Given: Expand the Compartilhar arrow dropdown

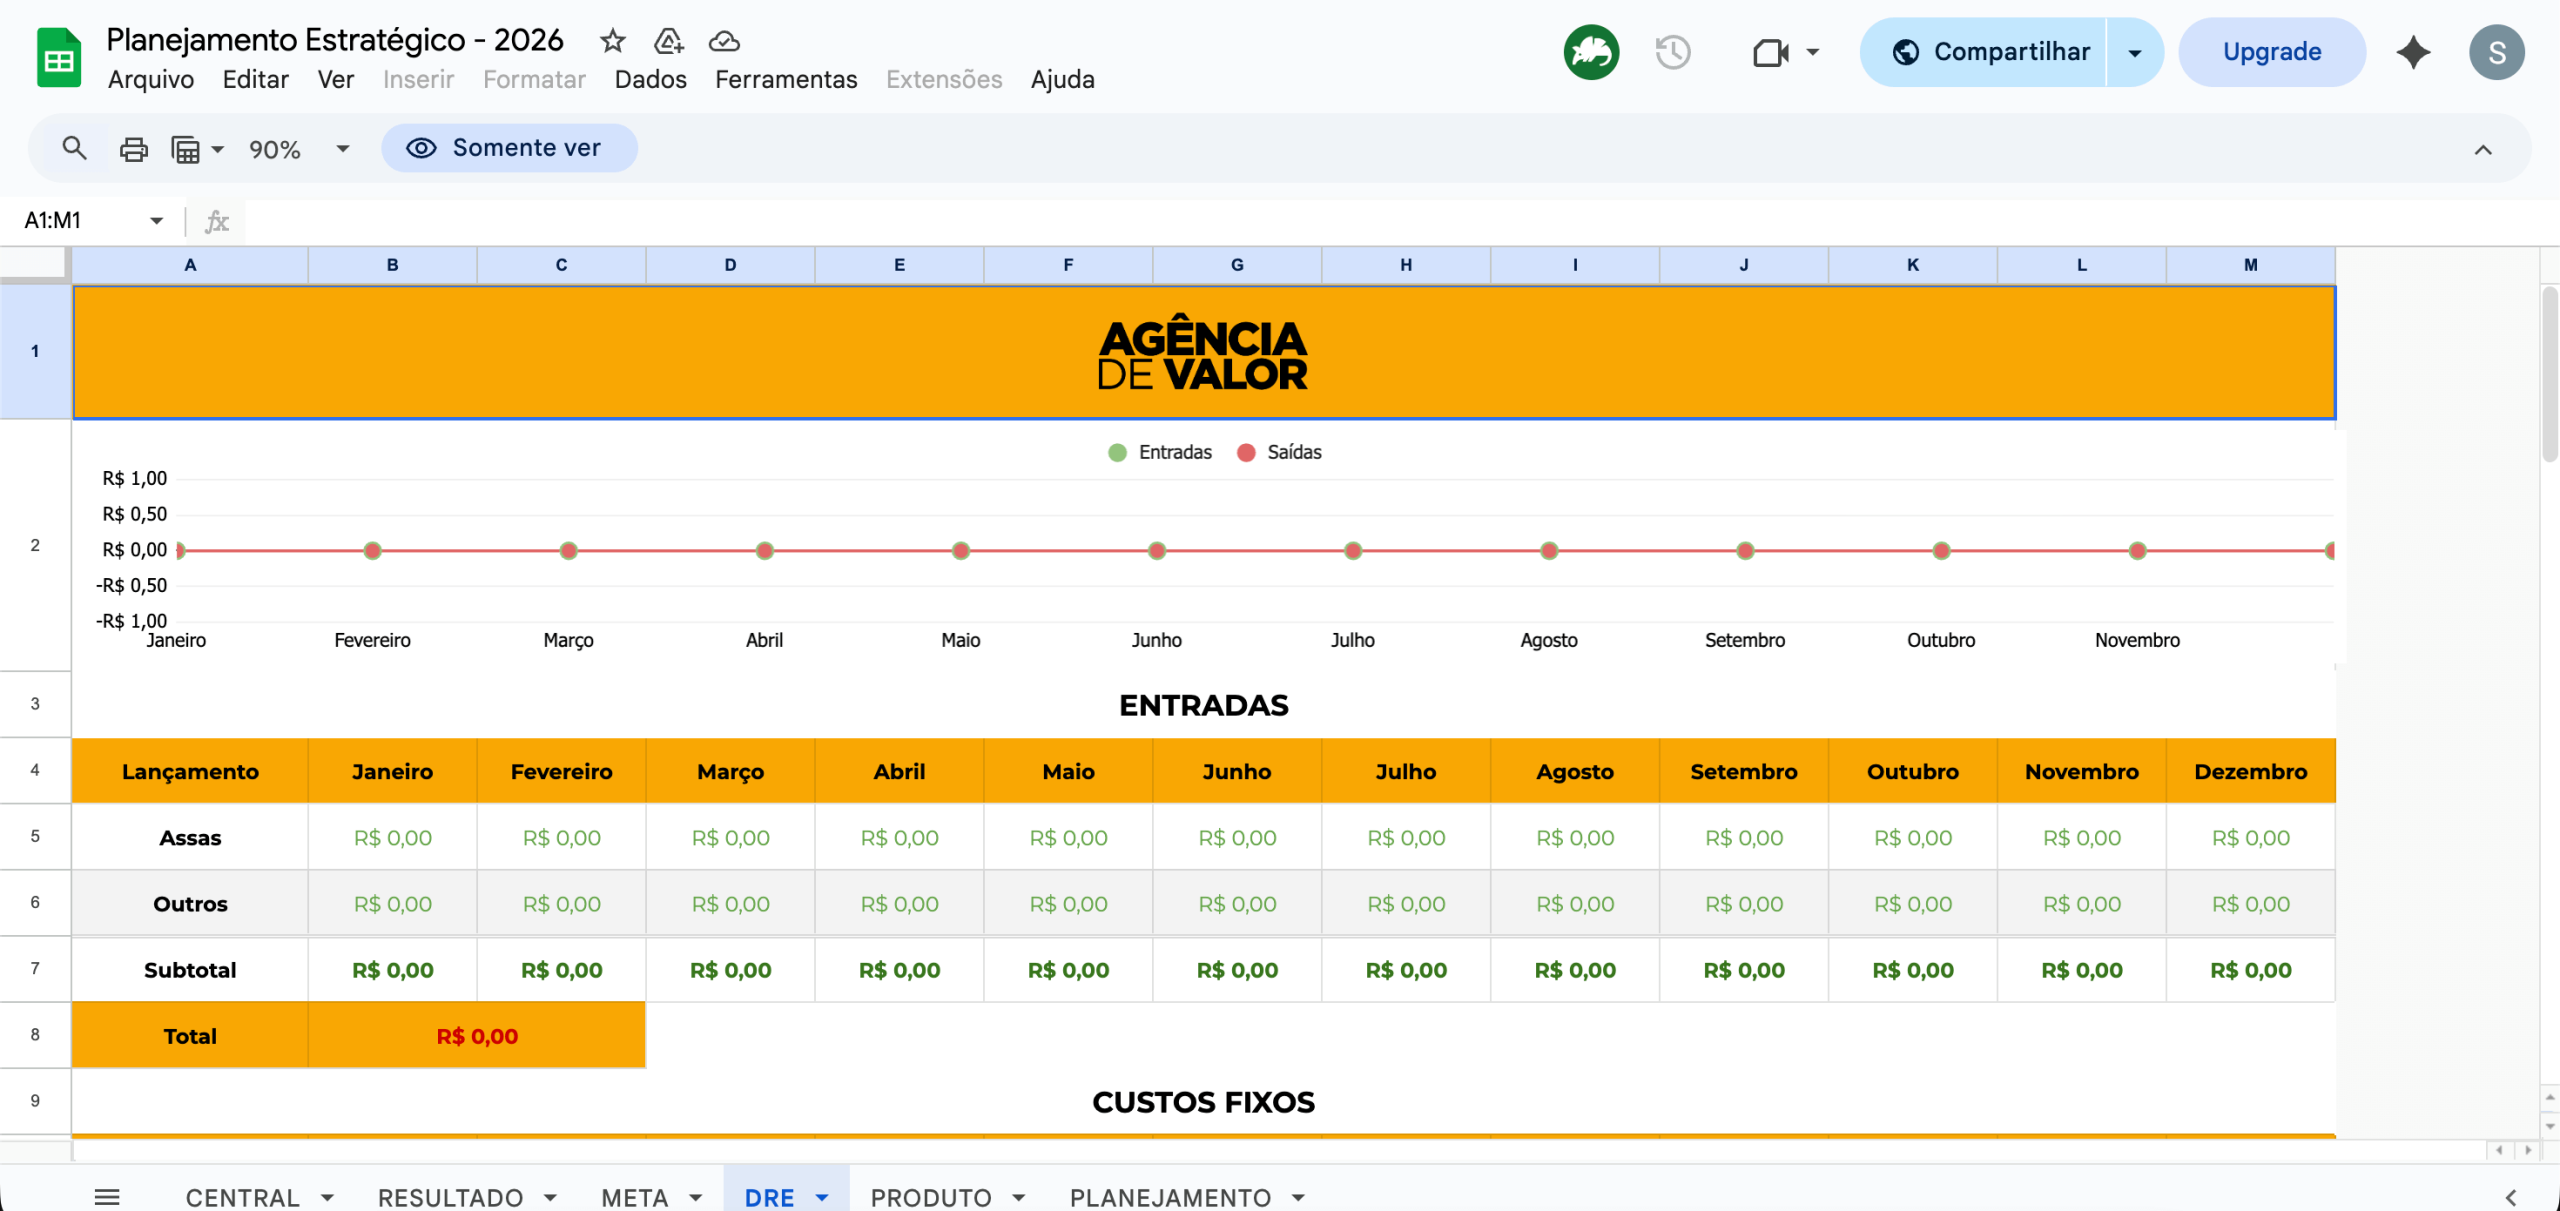Looking at the screenshot, I should tap(2134, 52).
